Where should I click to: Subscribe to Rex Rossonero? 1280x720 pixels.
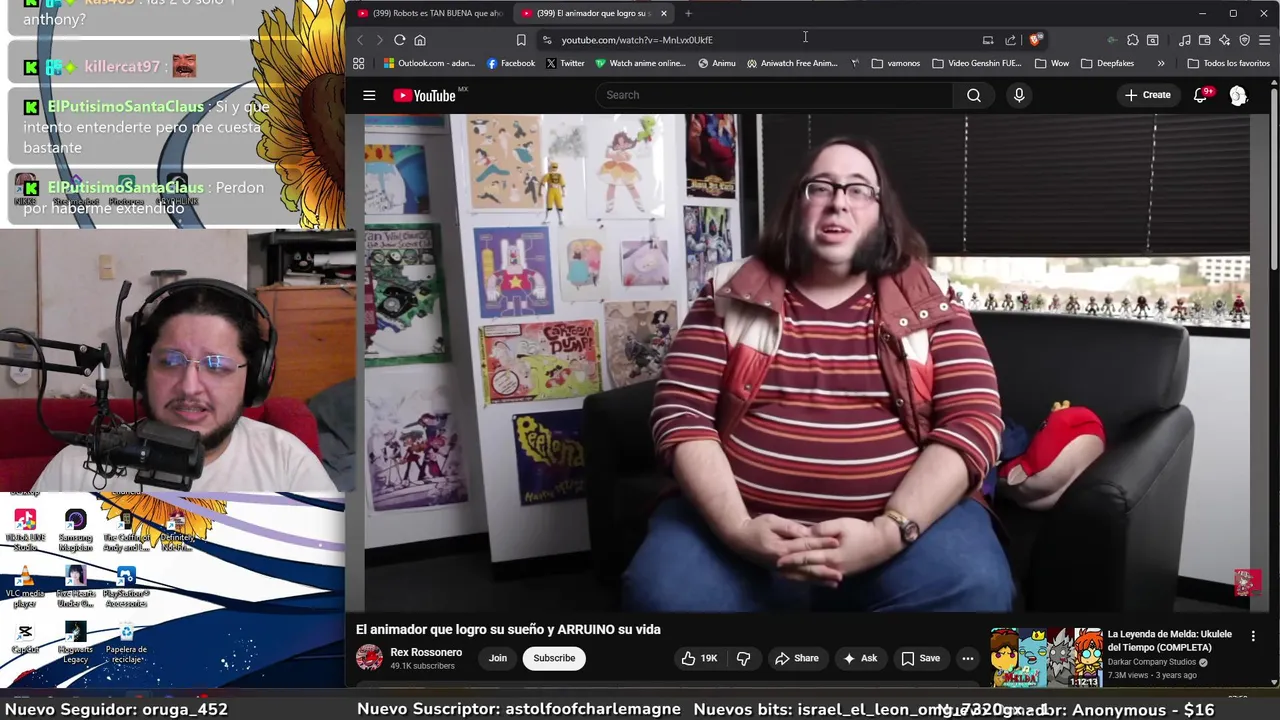pos(554,658)
